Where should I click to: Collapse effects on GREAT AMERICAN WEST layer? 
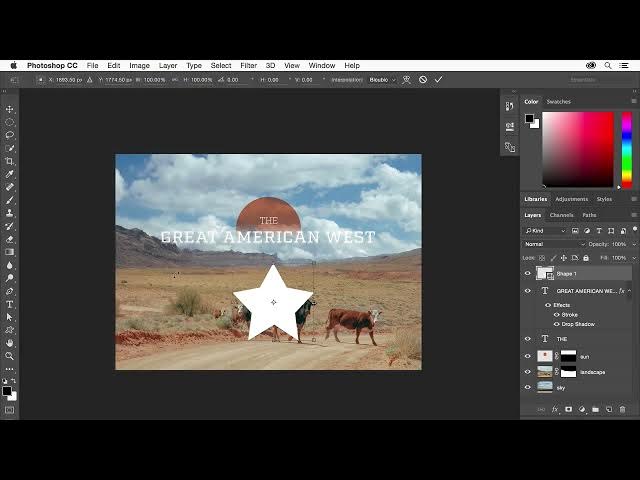coord(629,291)
